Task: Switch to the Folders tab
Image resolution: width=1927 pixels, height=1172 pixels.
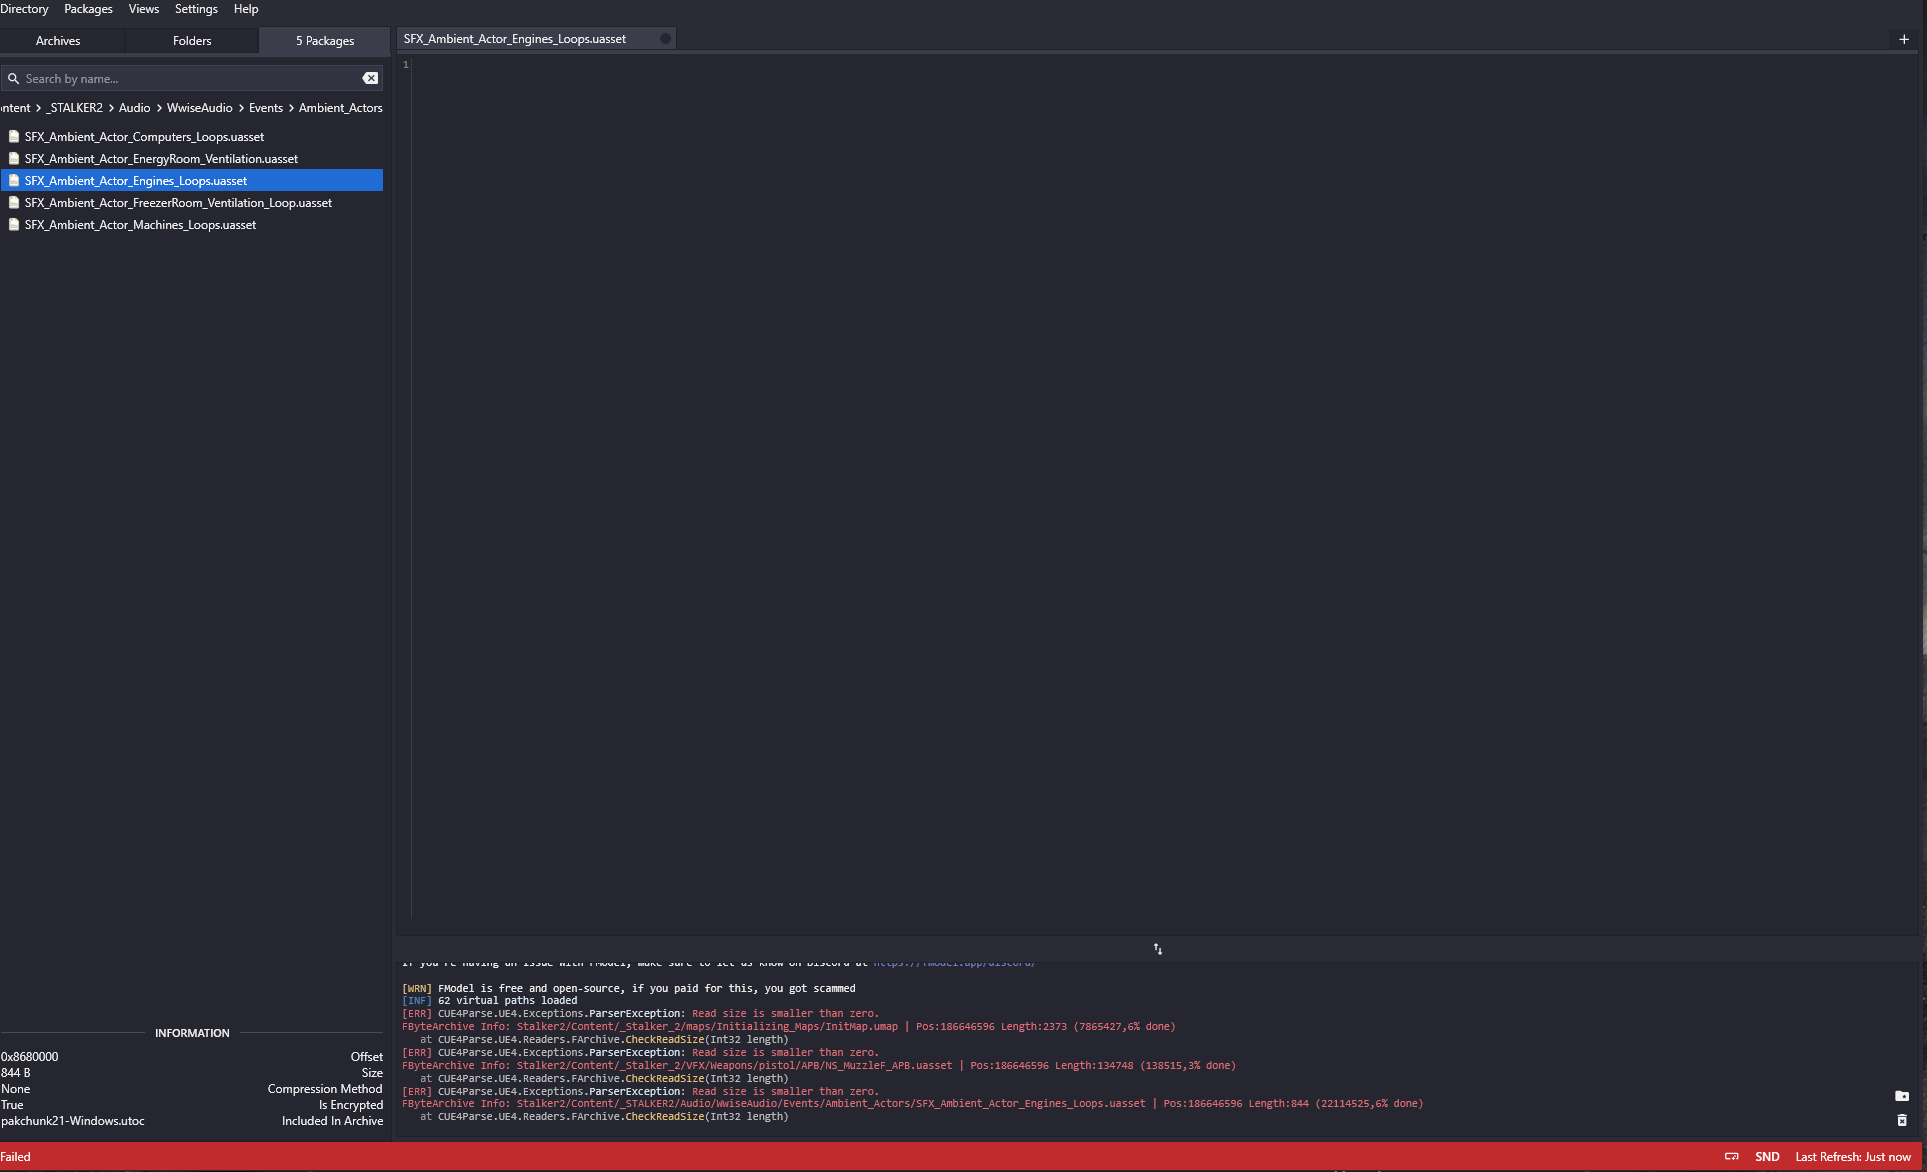Action: (x=192, y=41)
